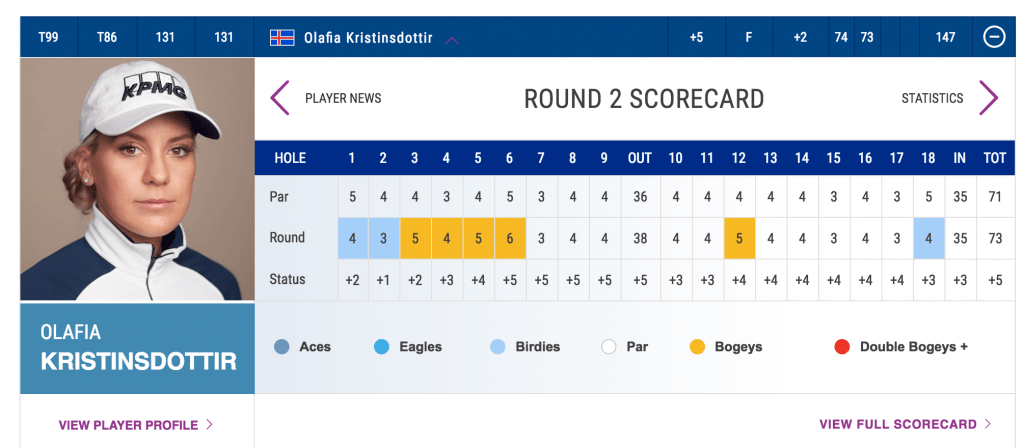Collapse caret next to Olafia Kristinsdottir

click(x=452, y=40)
